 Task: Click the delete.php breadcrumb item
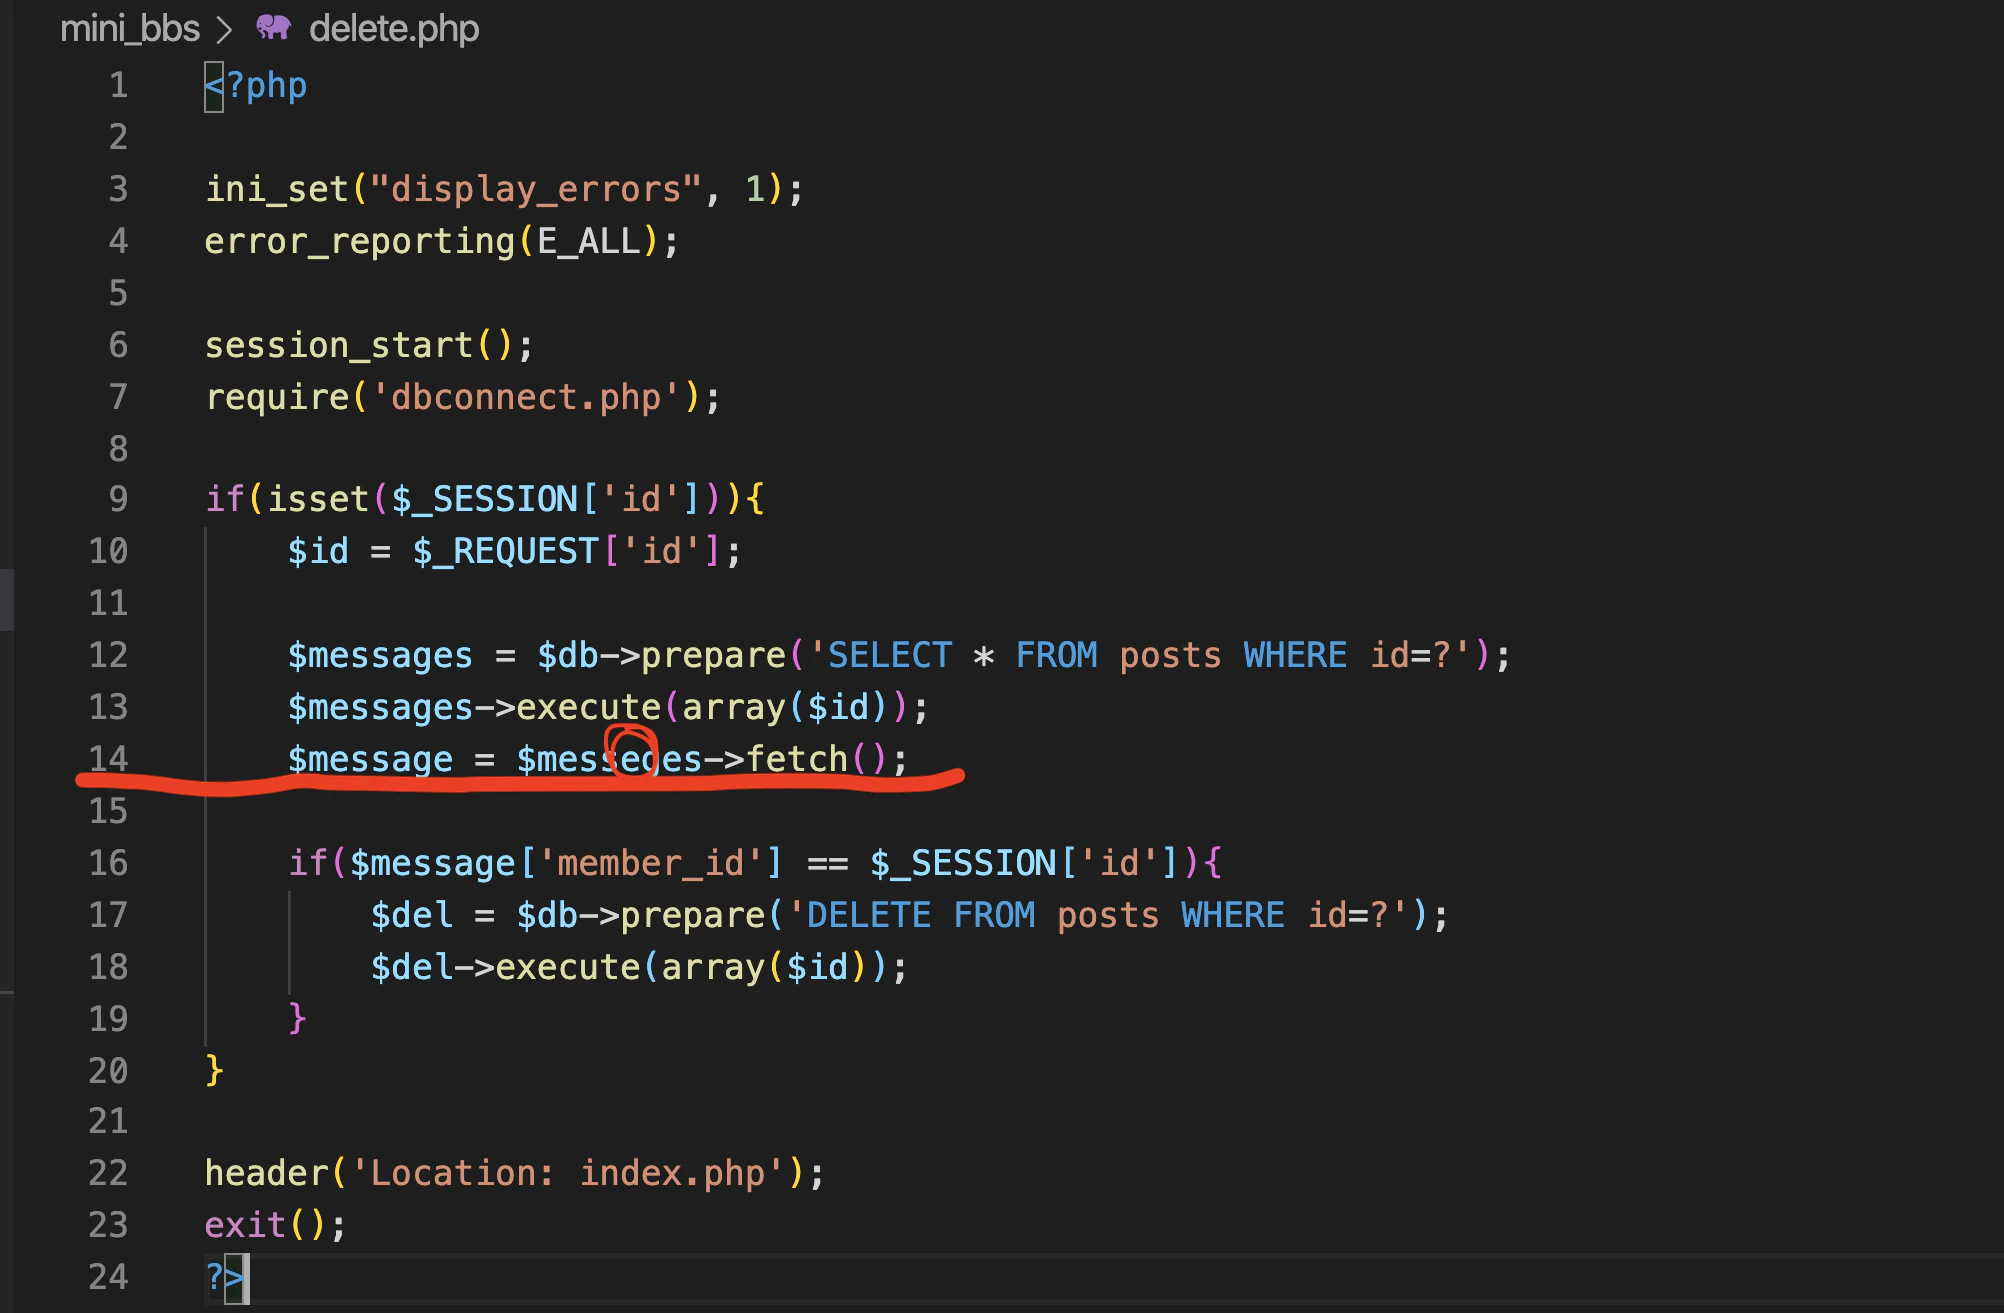pyautogui.click(x=394, y=29)
